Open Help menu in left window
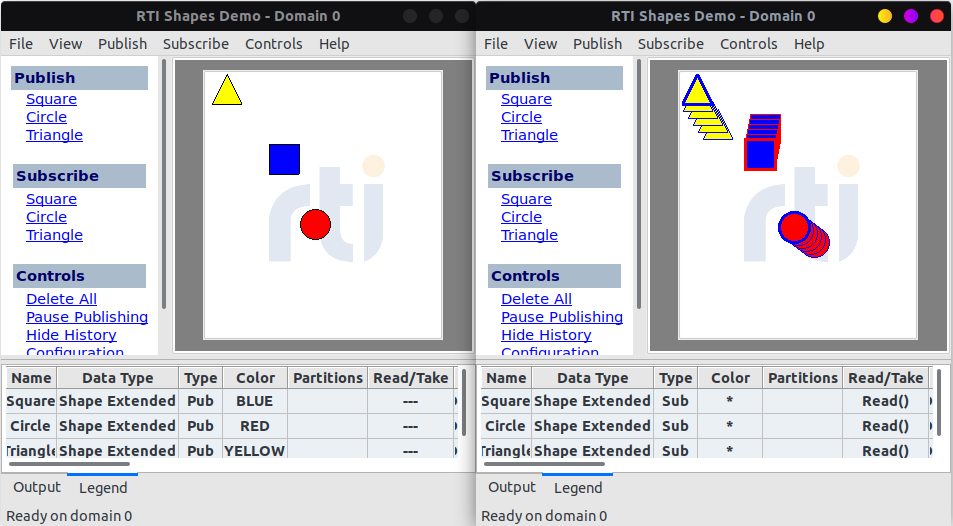953x526 pixels. click(x=334, y=44)
